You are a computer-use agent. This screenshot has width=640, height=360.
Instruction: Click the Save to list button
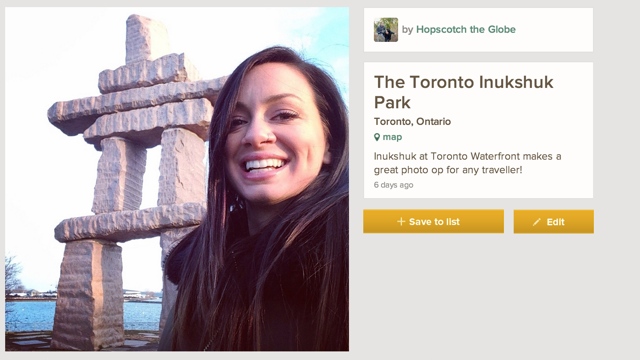pos(433,222)
